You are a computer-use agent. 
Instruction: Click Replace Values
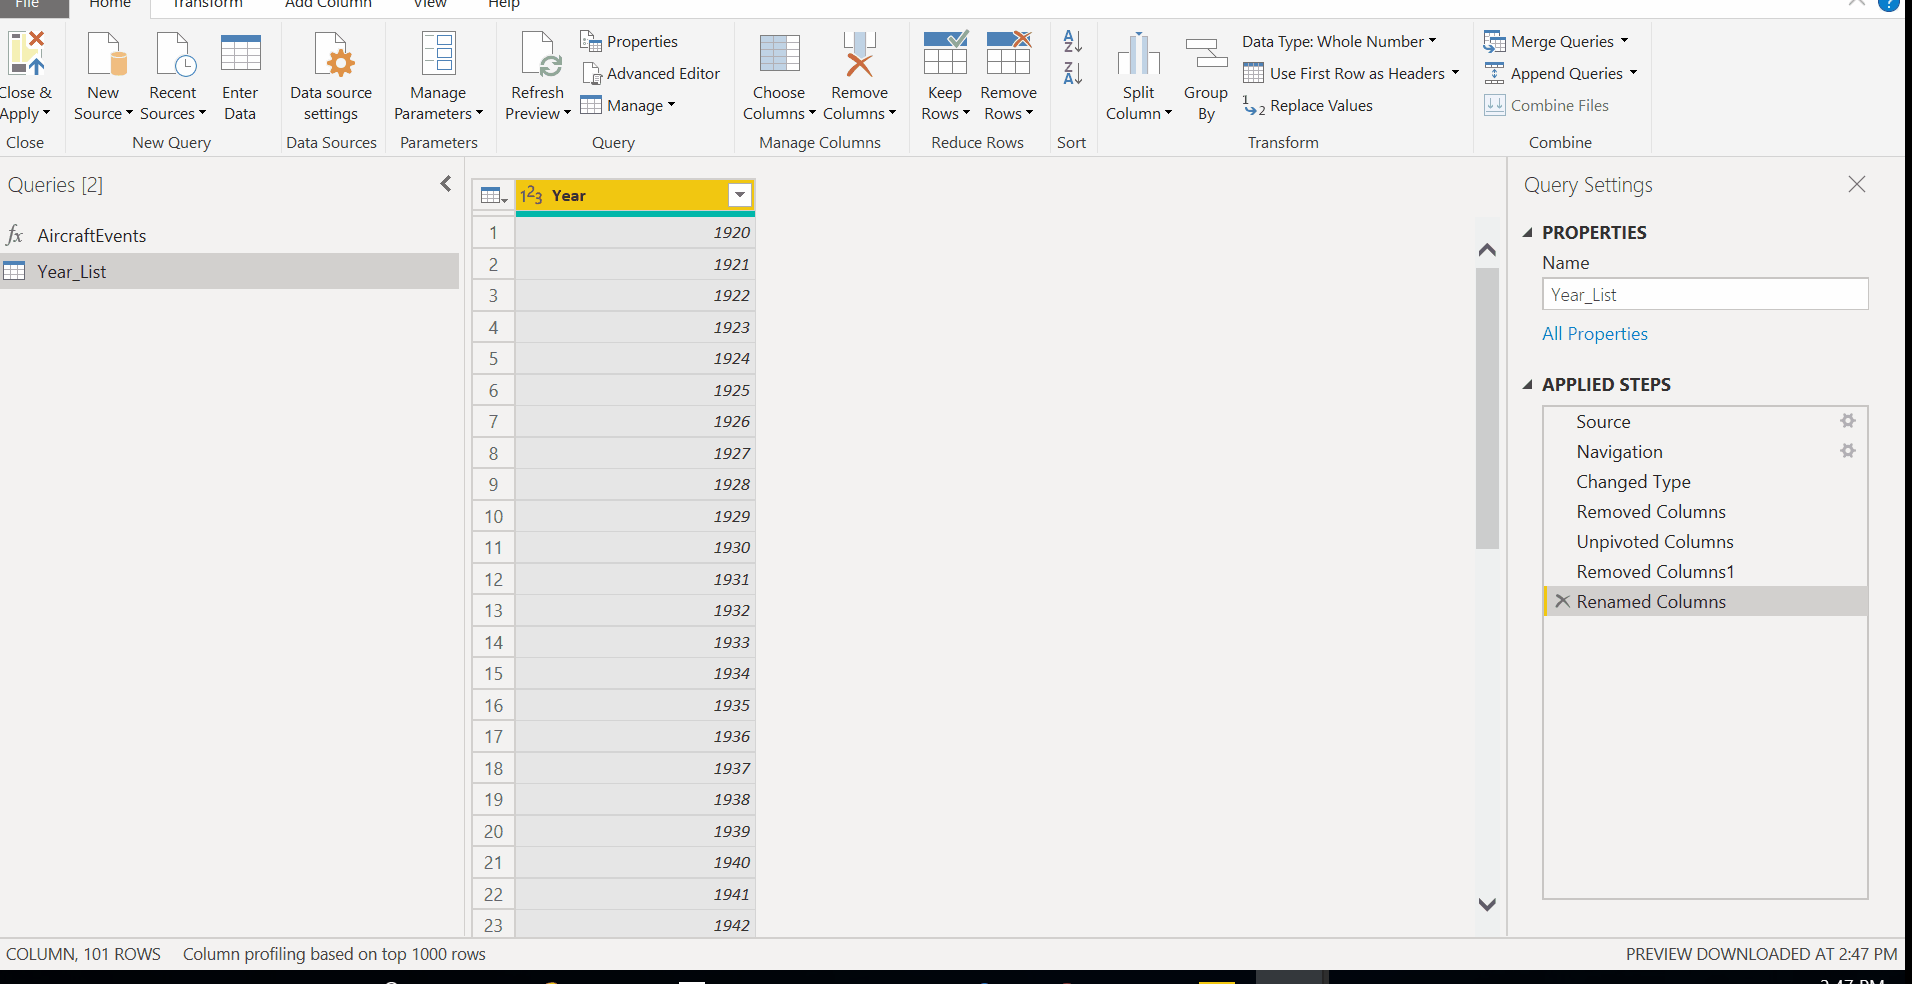click(1308, 105)
